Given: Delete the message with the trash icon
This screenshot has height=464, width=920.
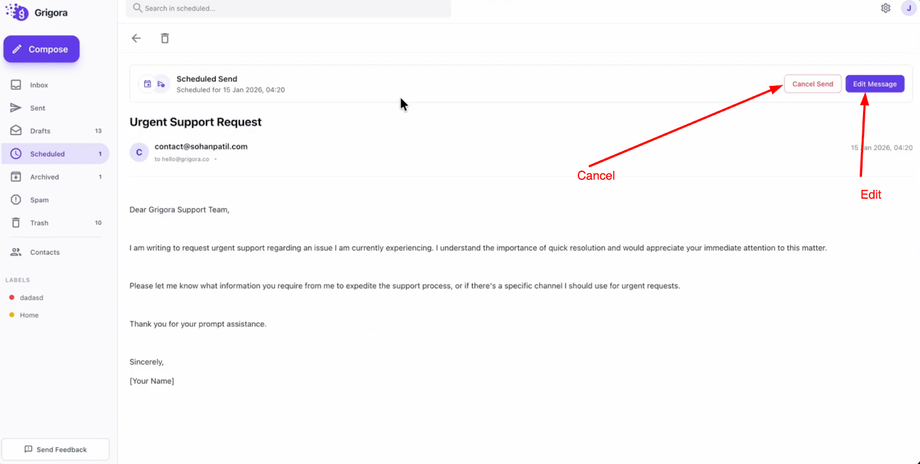Looking at the screenshot, I should (x=165, y=38).
